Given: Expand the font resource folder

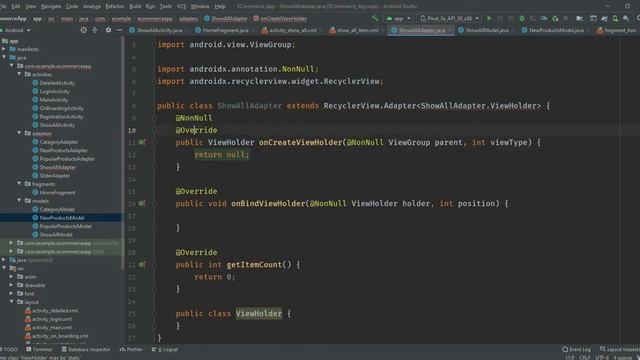Looking at the screenshot, I should tap(11, 293).
